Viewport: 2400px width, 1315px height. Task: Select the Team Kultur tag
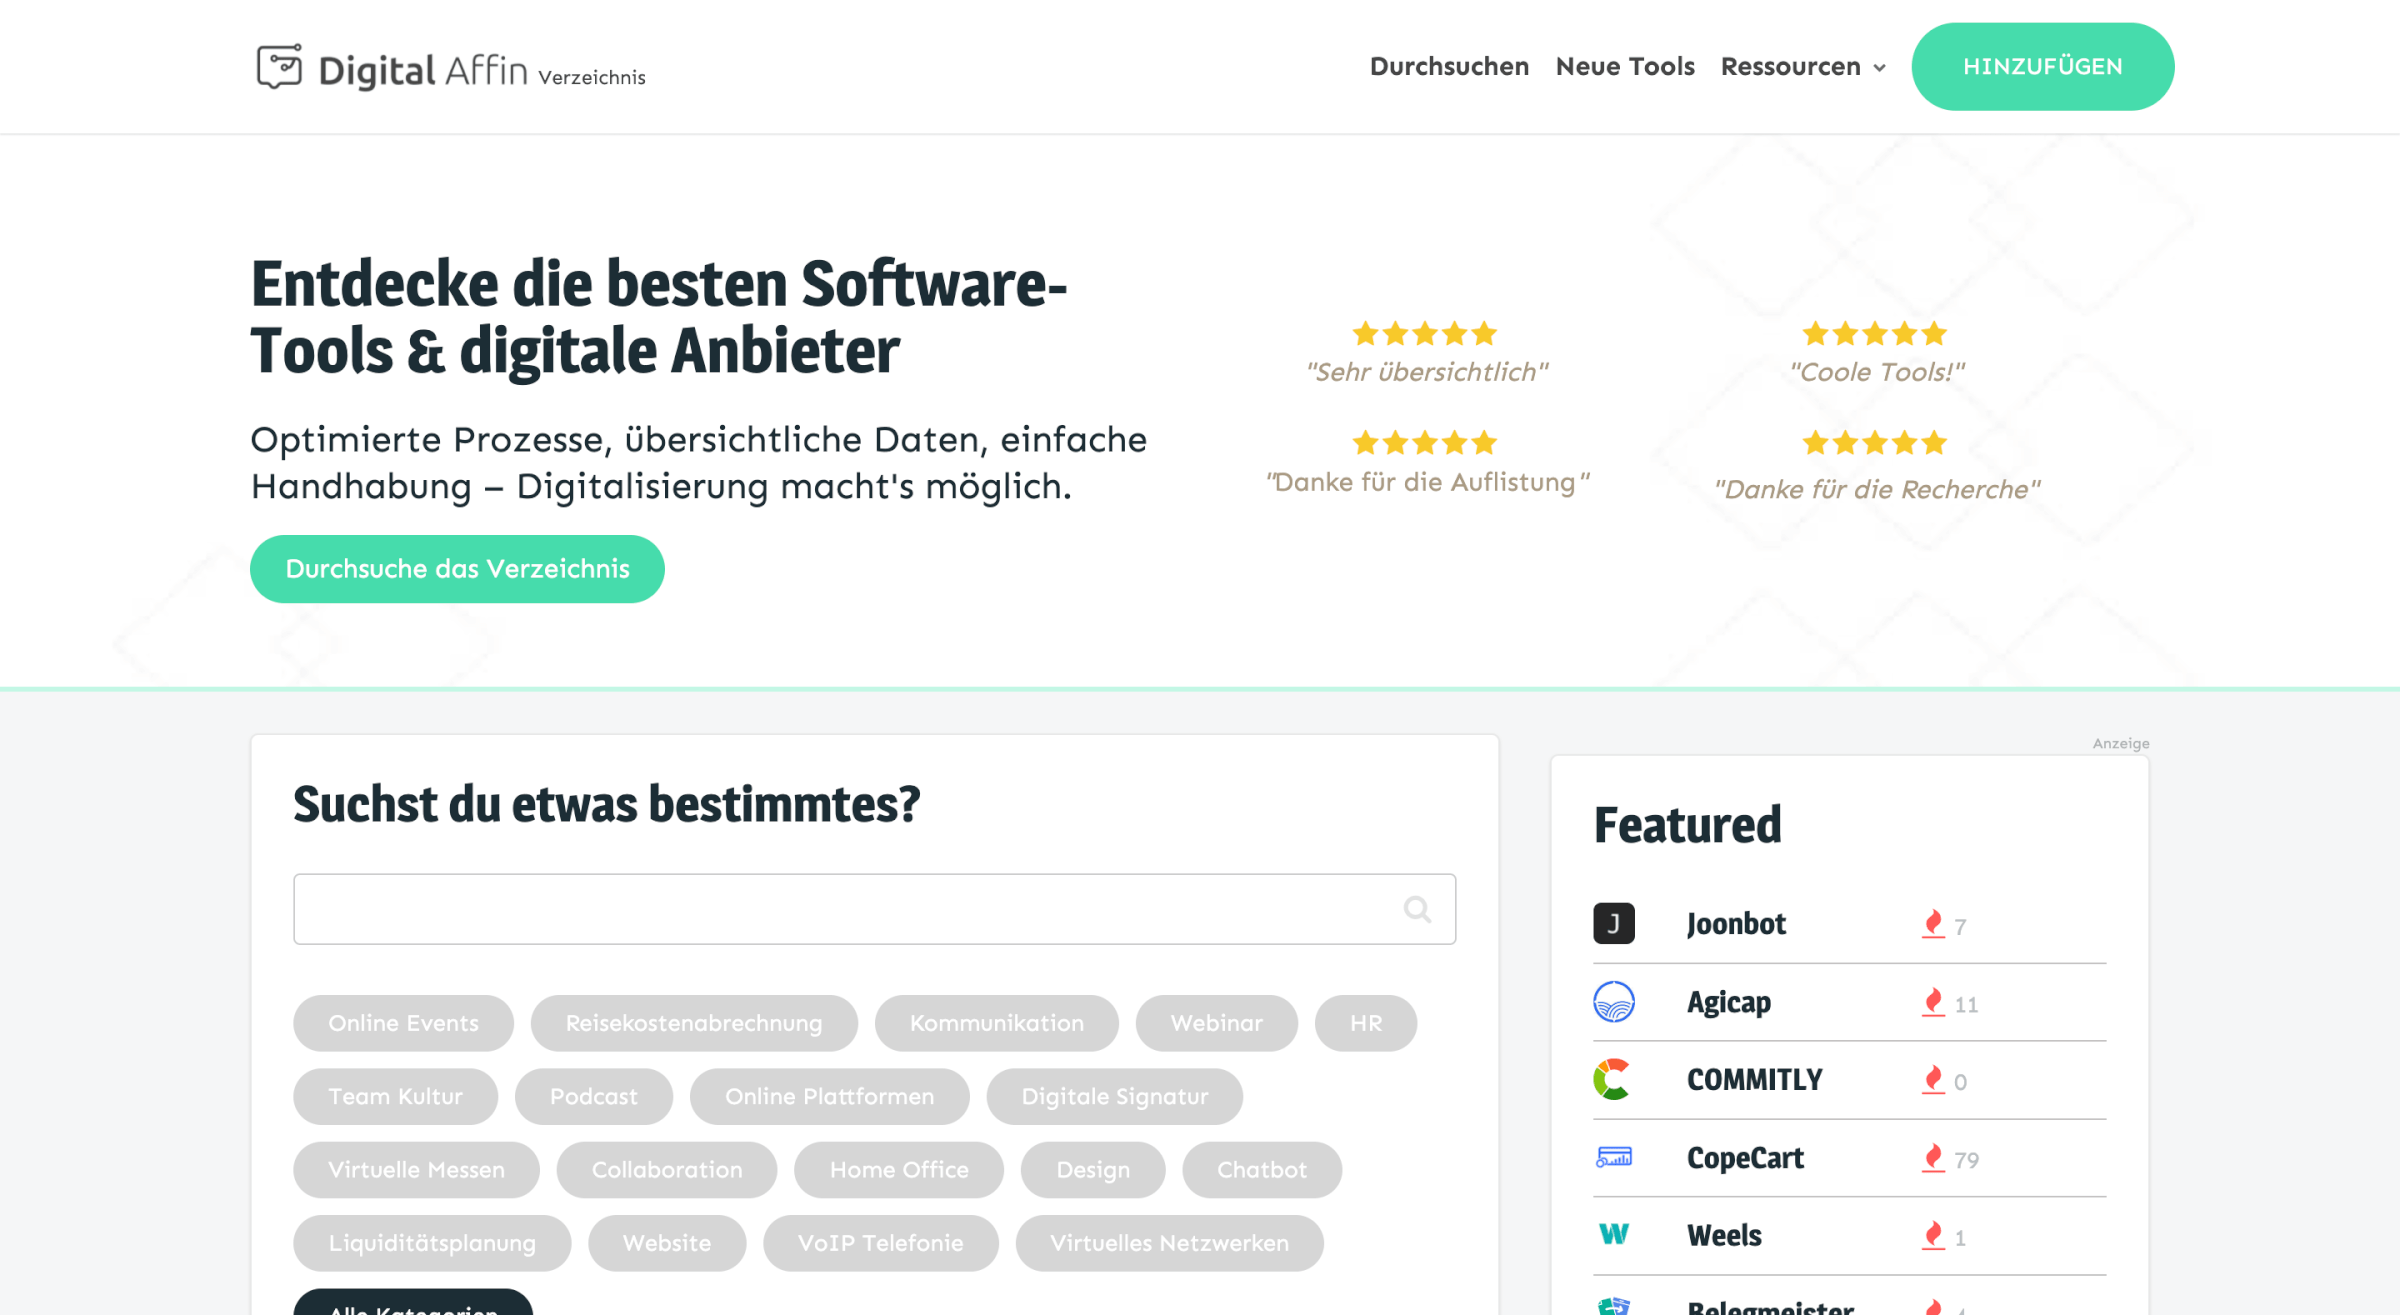click(x=395, y=1096)
